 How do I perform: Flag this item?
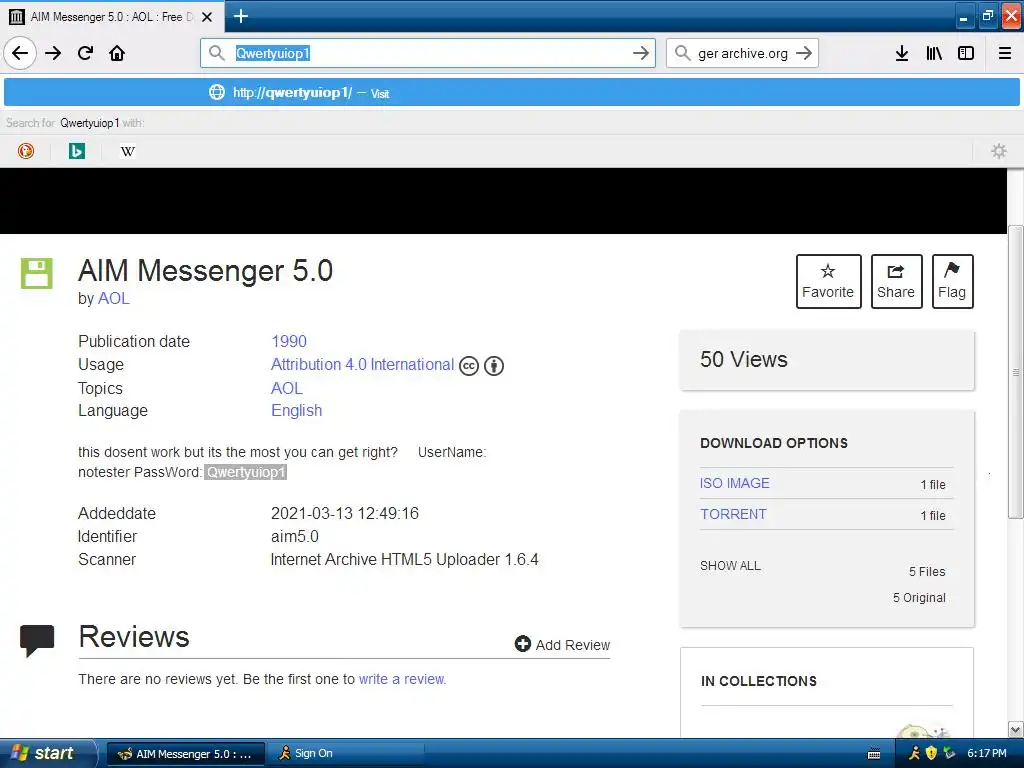tap(952, 281)
